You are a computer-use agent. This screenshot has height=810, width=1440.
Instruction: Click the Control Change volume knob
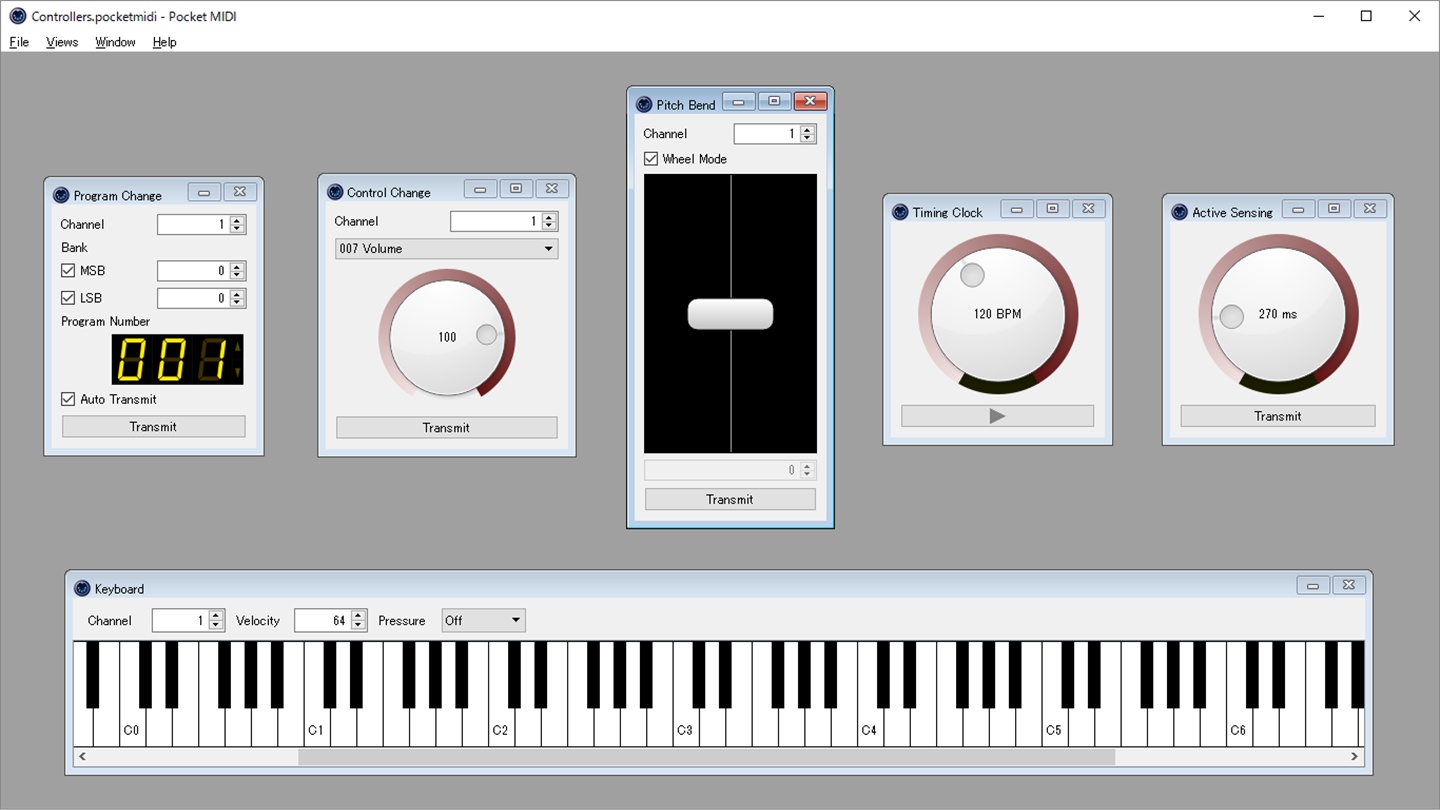(447, 336)
